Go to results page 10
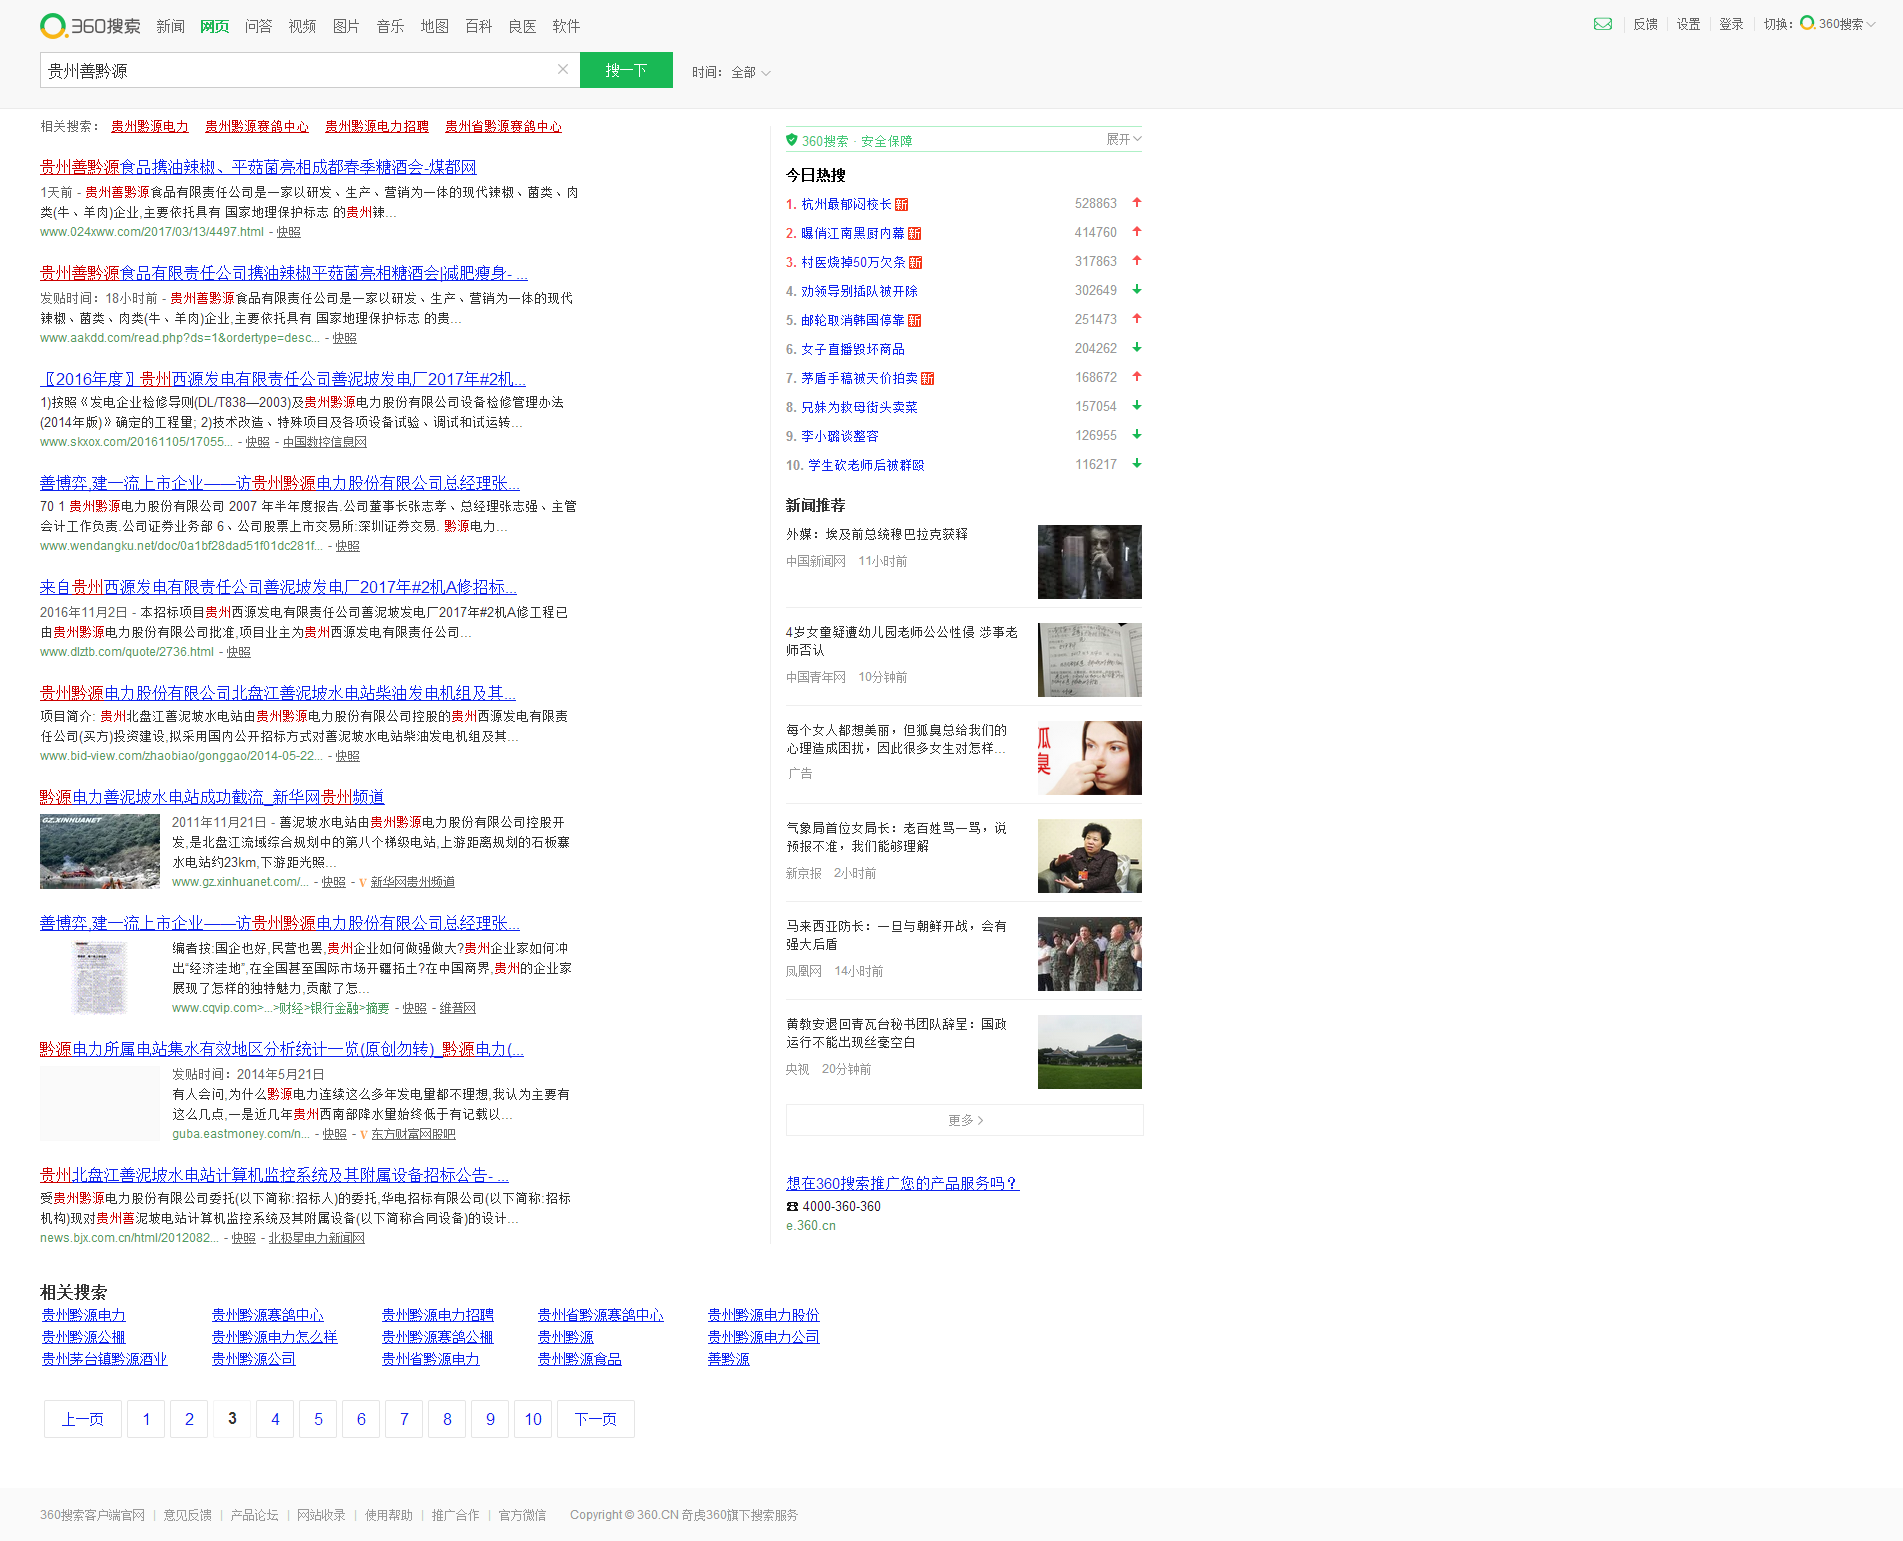The height and width of the screenshot is (1541, 1903). [533, 1419]
